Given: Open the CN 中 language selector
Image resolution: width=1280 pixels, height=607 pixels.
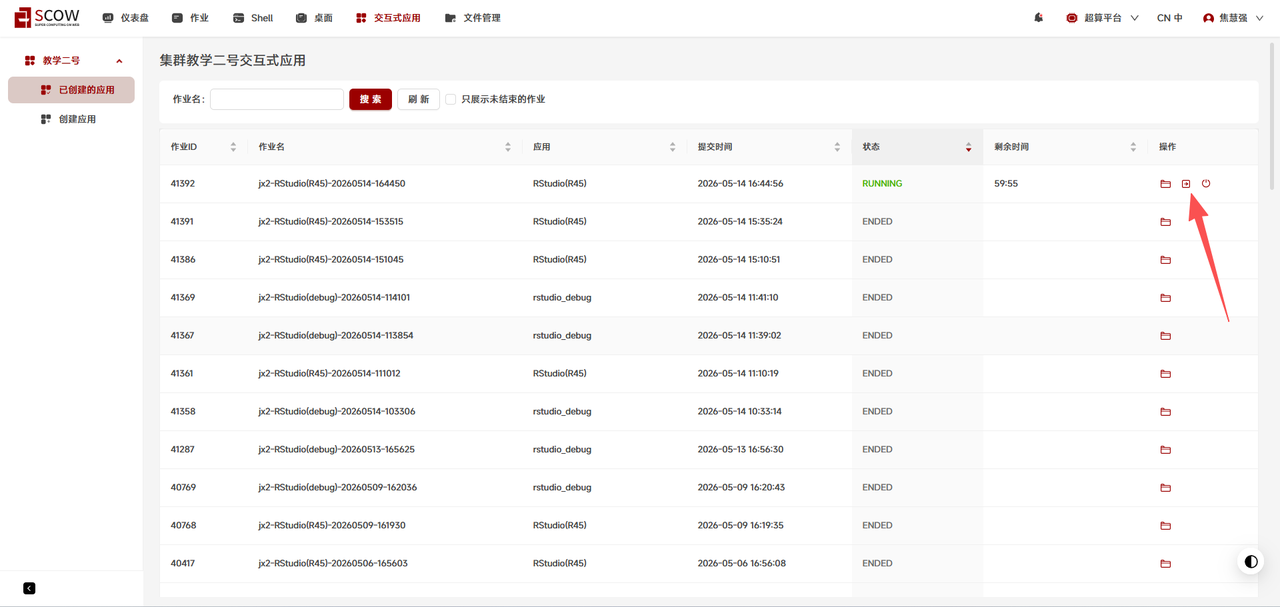Looking at the screenshot, I should (x=1169, y=18).
